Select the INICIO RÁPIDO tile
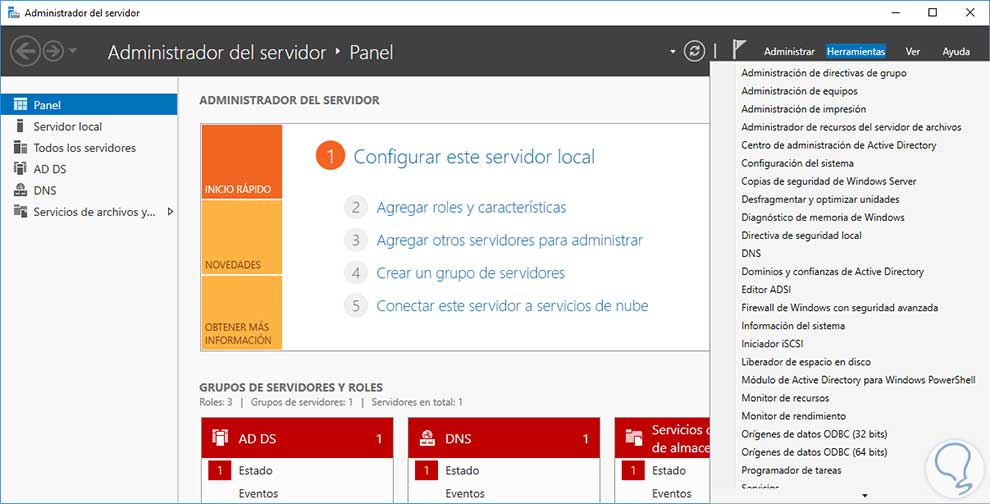 click(x=241, y=162)
